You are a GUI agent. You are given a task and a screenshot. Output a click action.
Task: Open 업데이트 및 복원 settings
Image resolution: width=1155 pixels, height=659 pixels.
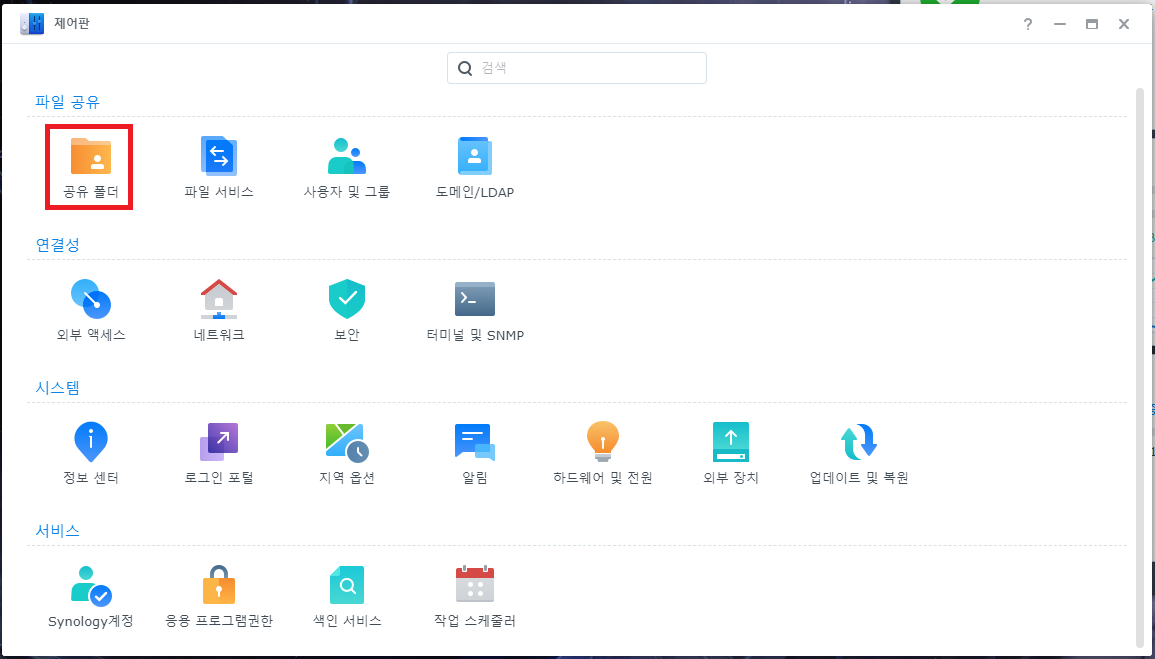pyautogui.click(x=859, y=443)
